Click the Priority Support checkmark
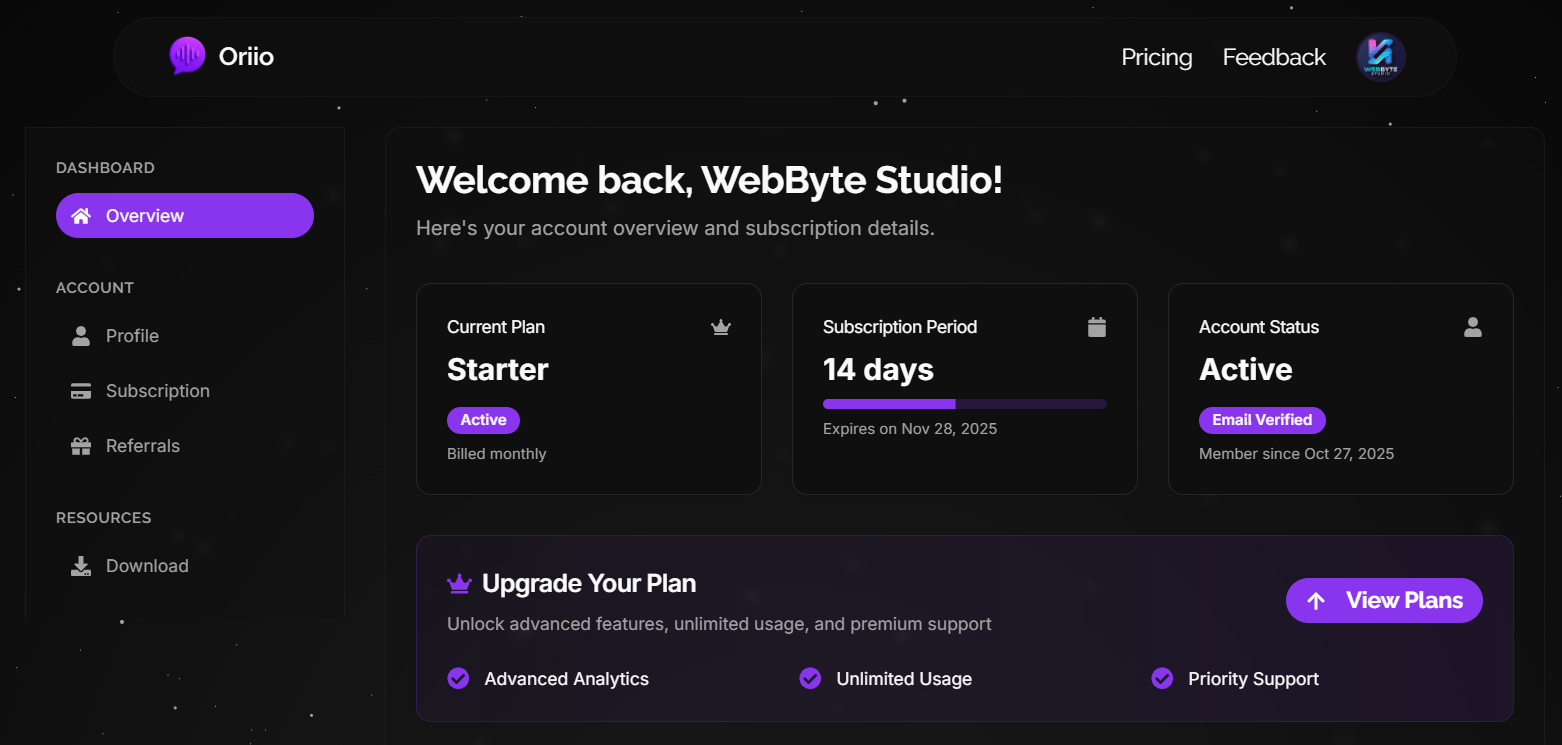 point(1162,679)
